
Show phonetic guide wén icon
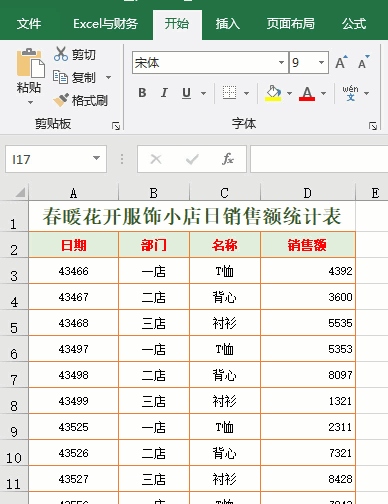(x=350, y=93)
